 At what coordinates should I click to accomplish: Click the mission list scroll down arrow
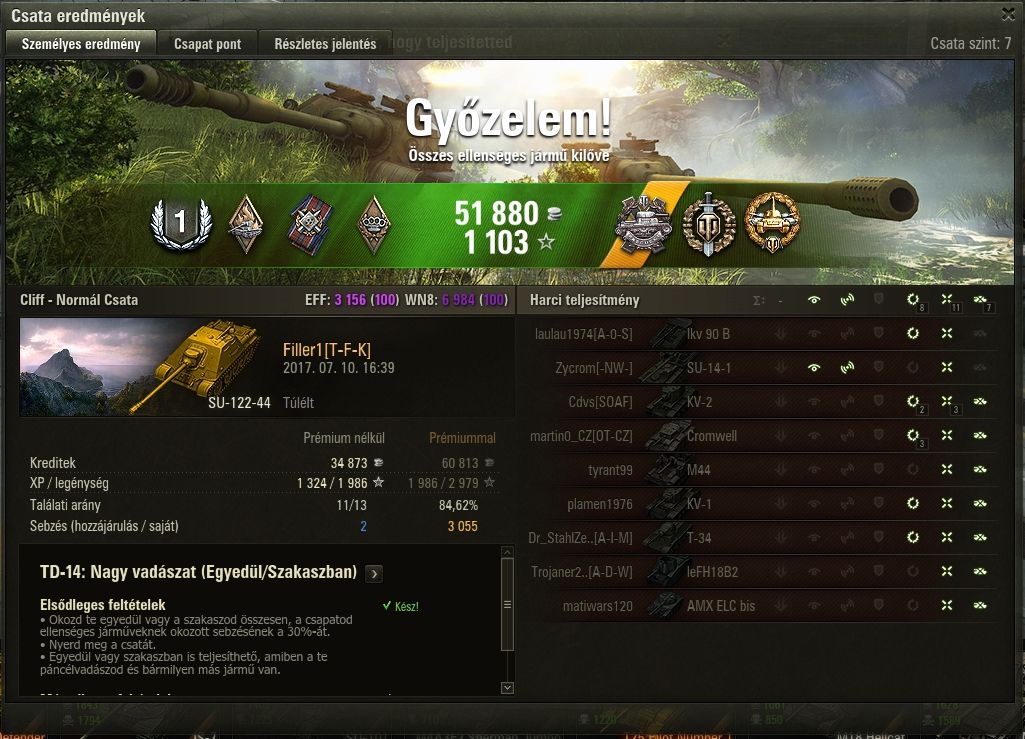point(507,688)
